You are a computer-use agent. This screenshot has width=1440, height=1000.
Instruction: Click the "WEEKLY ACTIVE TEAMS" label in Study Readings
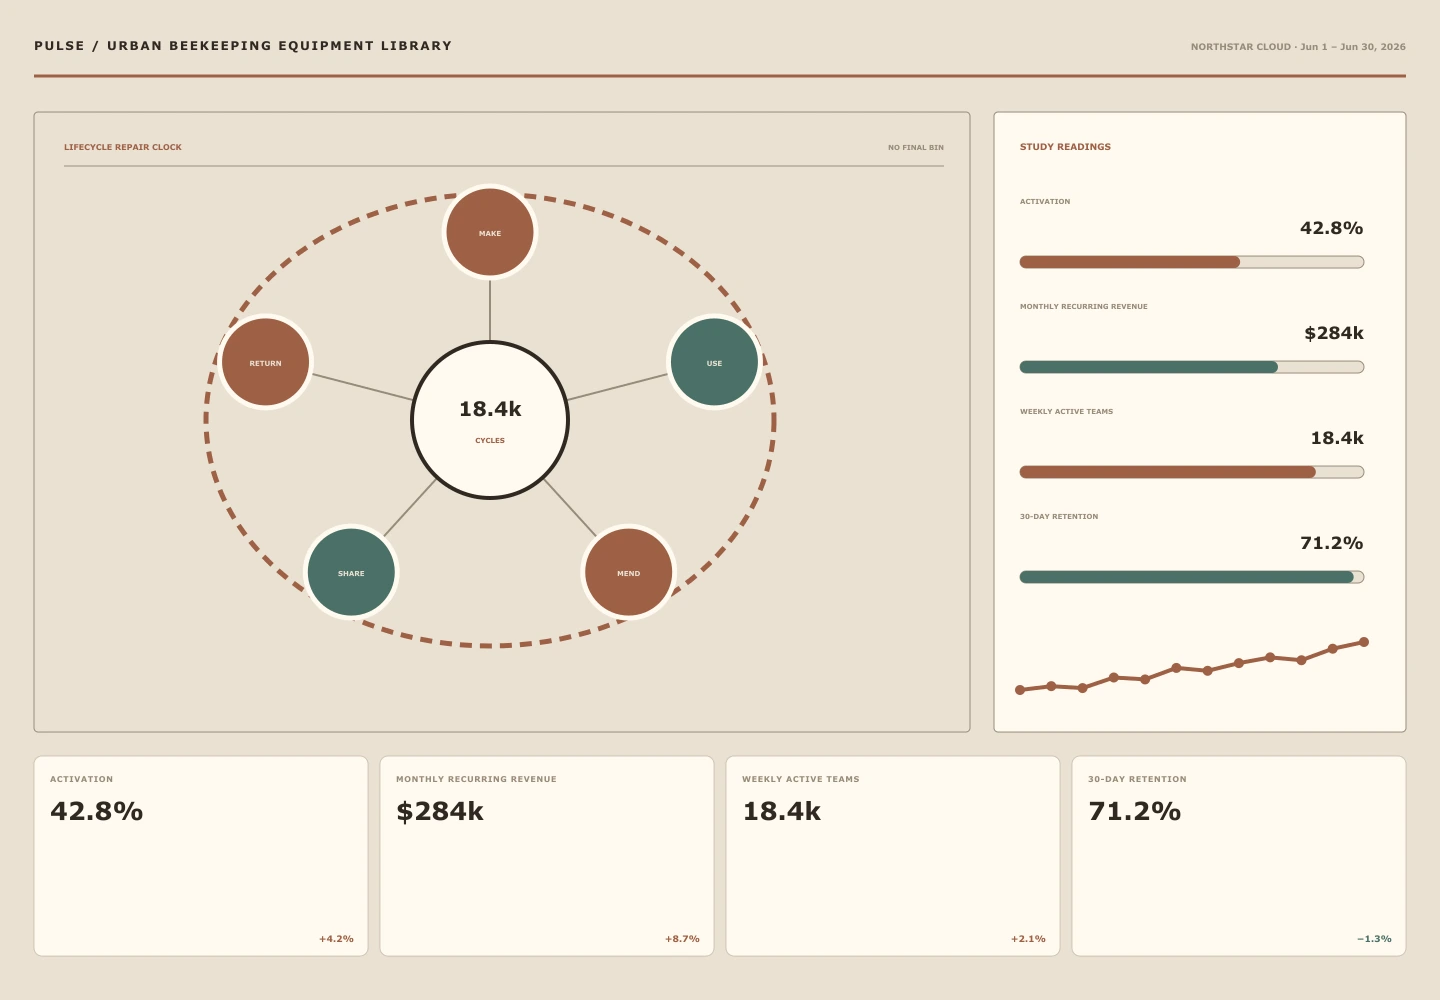point(1066,412)
